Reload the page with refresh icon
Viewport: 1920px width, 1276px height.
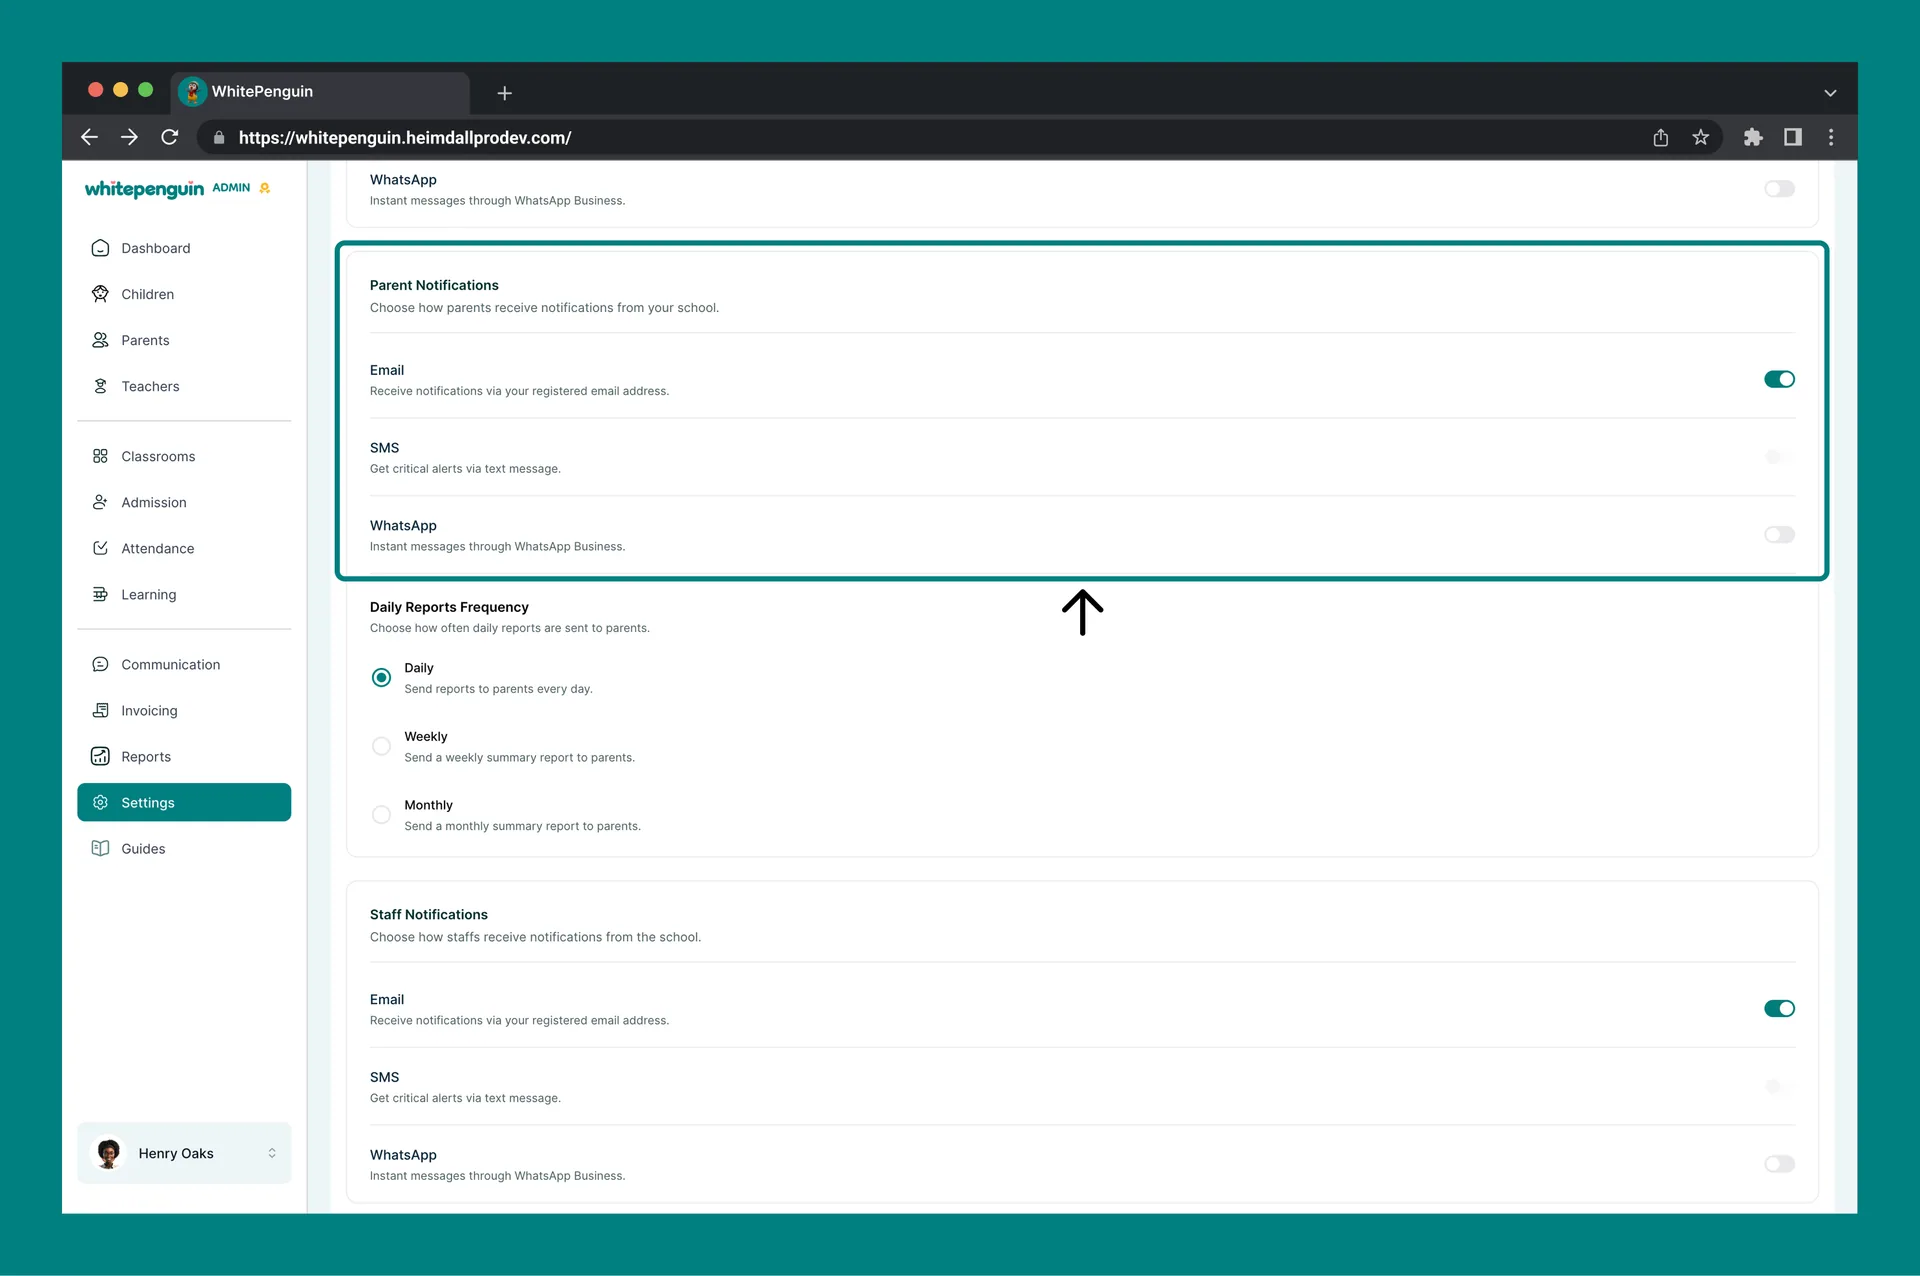pyautogui.click(x=170, y=137)
